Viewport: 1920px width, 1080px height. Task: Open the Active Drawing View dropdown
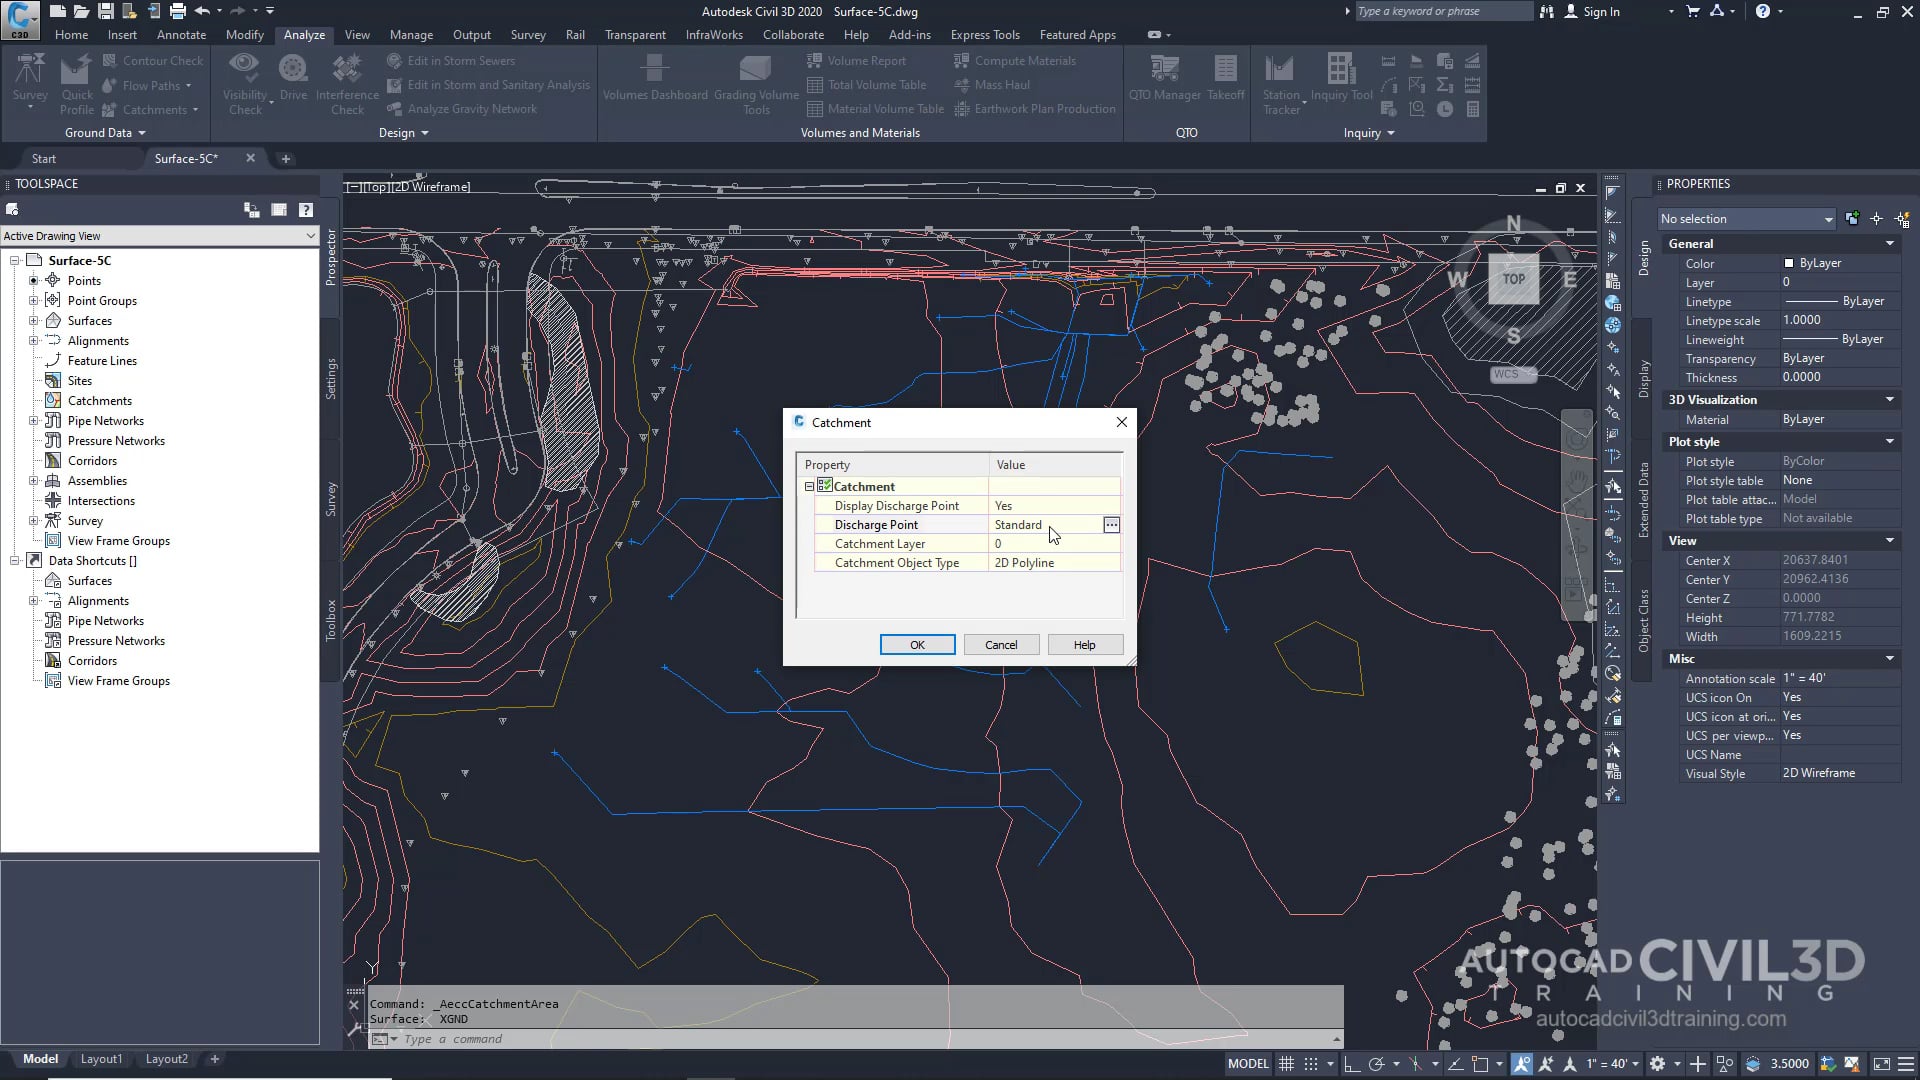pos(310,236)
